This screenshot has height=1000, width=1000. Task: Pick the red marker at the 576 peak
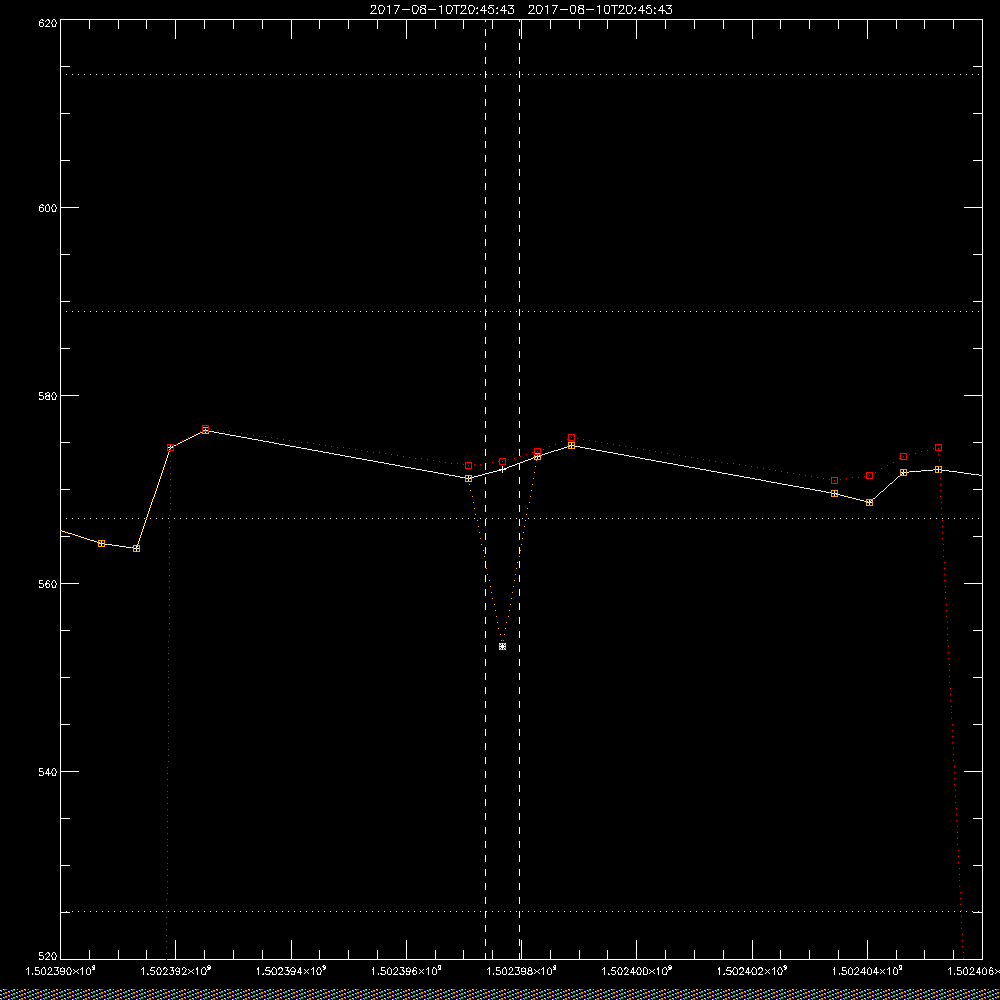point(205,429)
